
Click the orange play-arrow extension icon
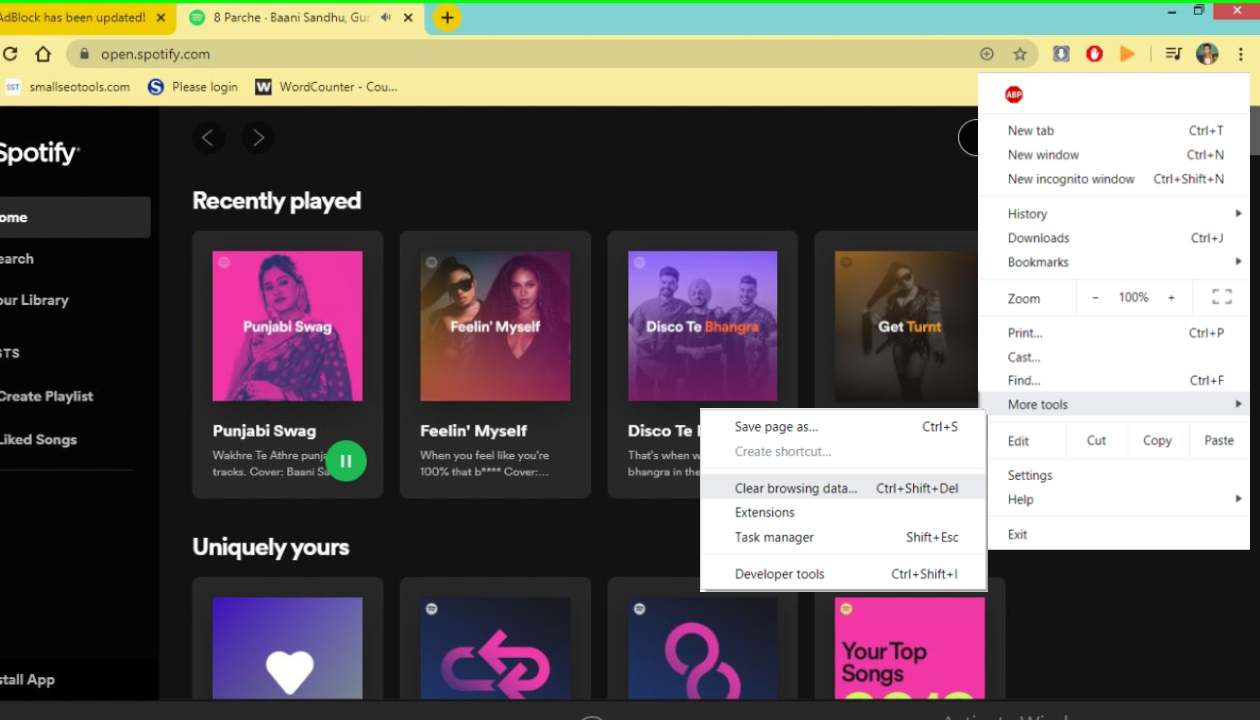pyautogui.click(x=1127, y=54)
